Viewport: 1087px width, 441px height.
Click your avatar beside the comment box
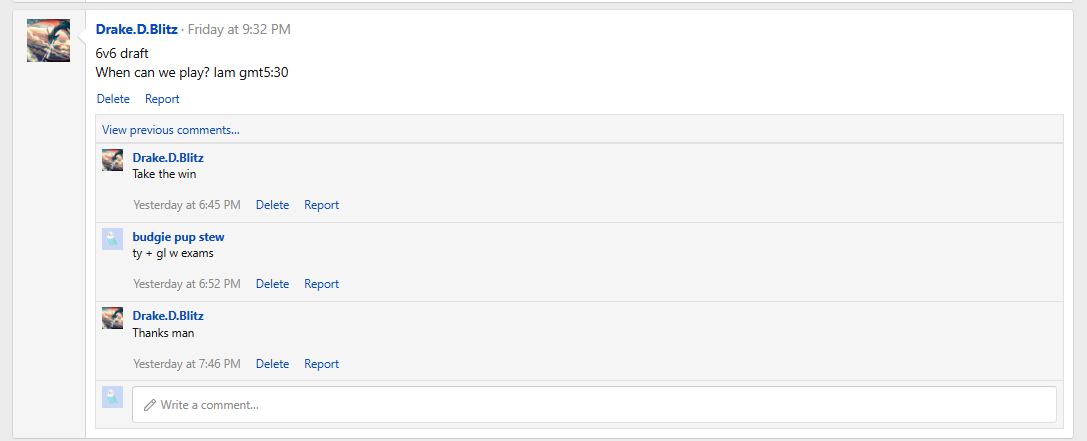point(112,397)
